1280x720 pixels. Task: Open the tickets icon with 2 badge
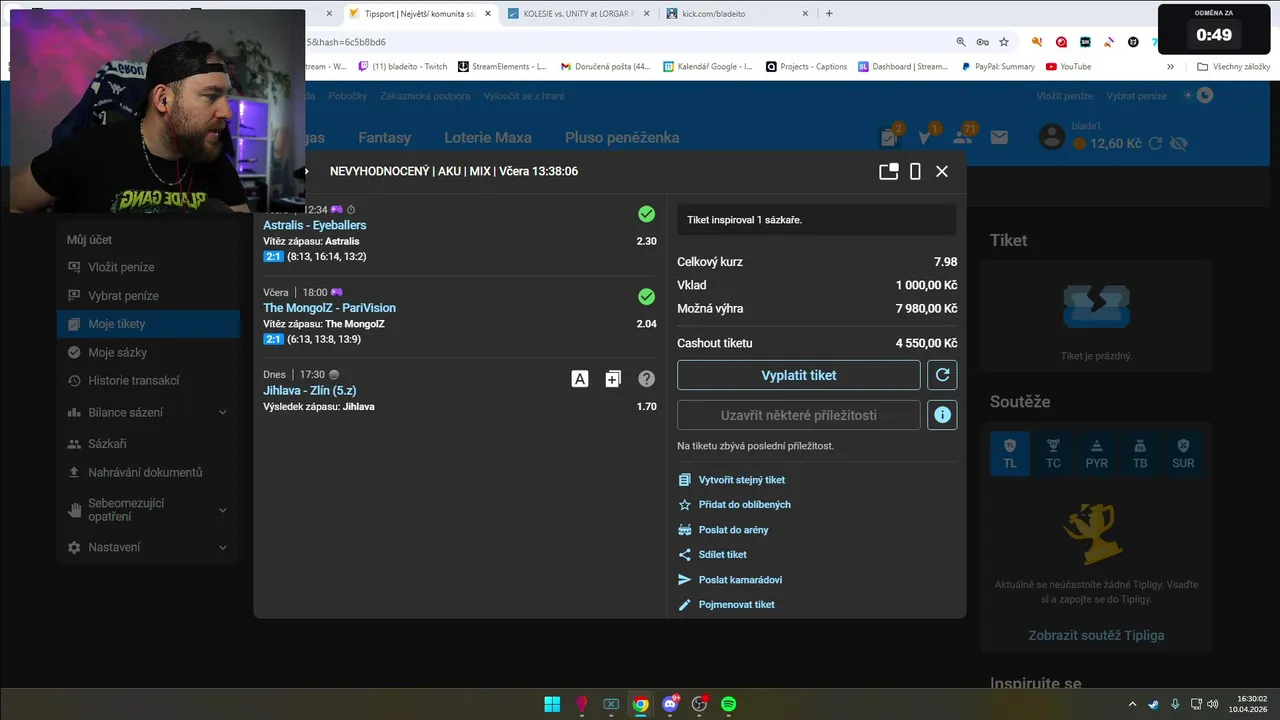coord(889,137)
